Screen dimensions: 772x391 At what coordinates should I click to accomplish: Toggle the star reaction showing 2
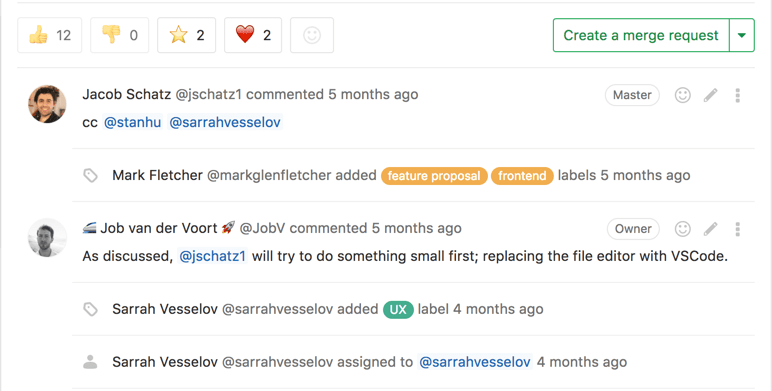click(187, 35)
